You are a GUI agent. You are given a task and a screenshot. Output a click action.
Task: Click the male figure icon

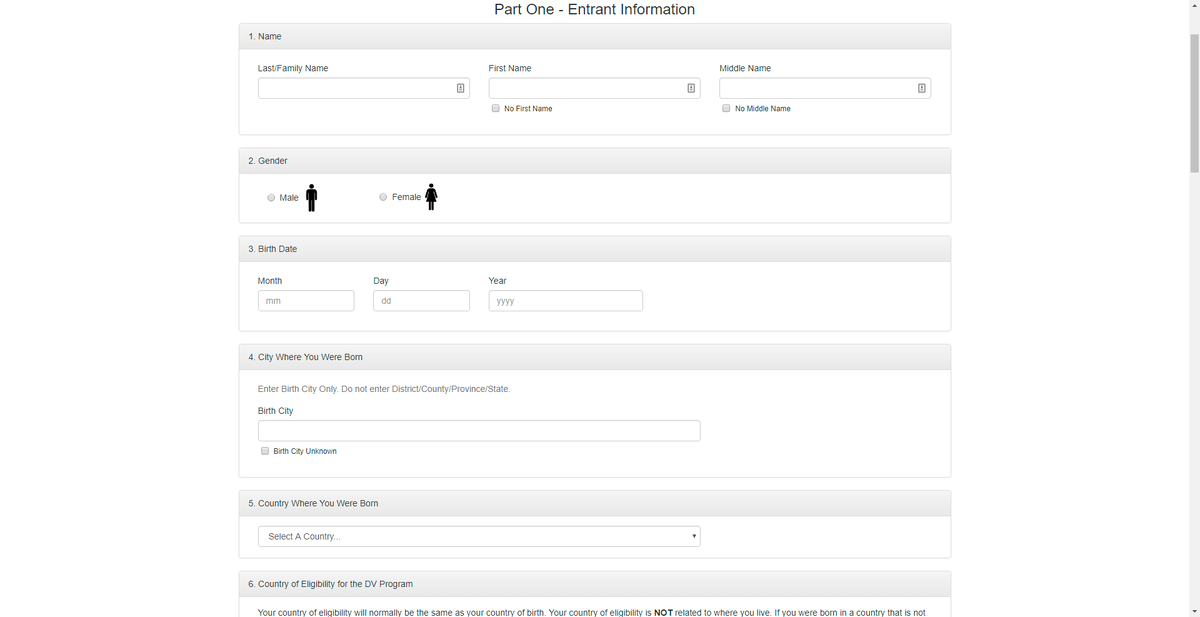pyautogui.click(x=312, y=198)
